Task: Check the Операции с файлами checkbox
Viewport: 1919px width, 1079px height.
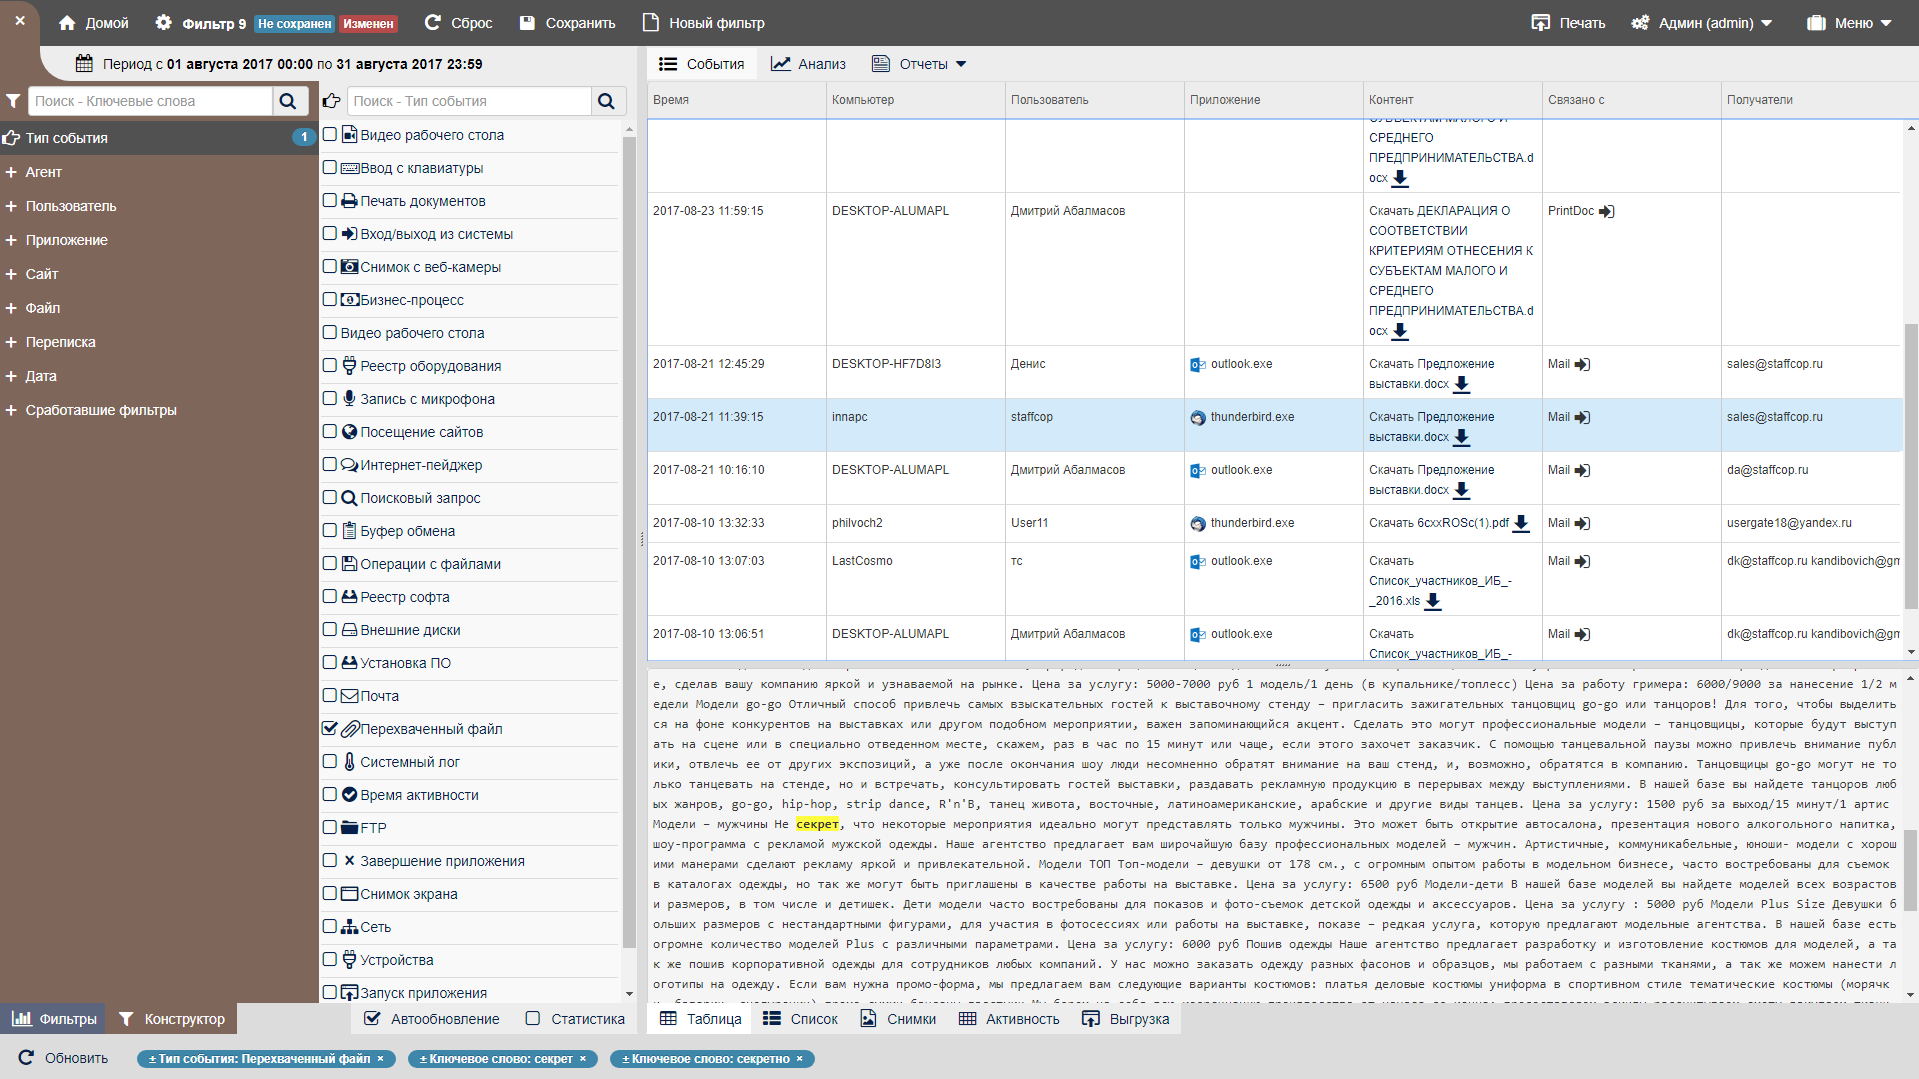Action: [329, 563]
